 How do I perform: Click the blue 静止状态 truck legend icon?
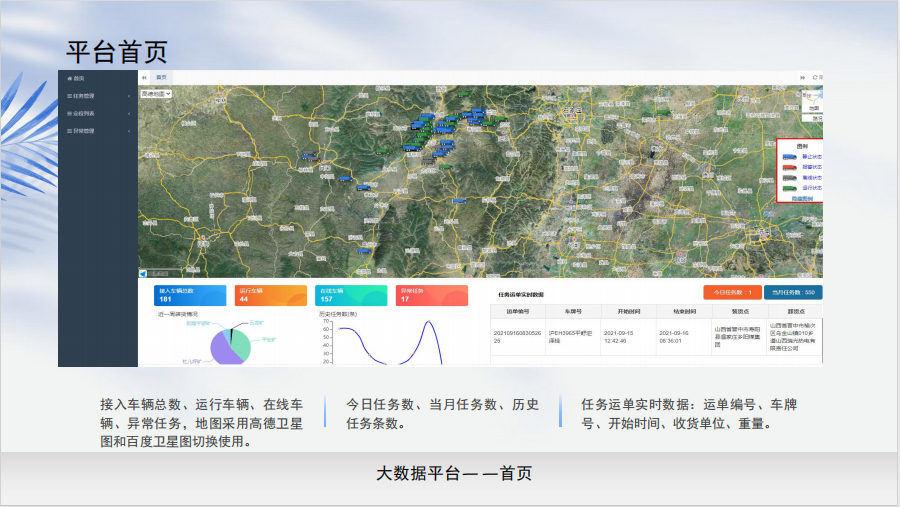point(790,157)
